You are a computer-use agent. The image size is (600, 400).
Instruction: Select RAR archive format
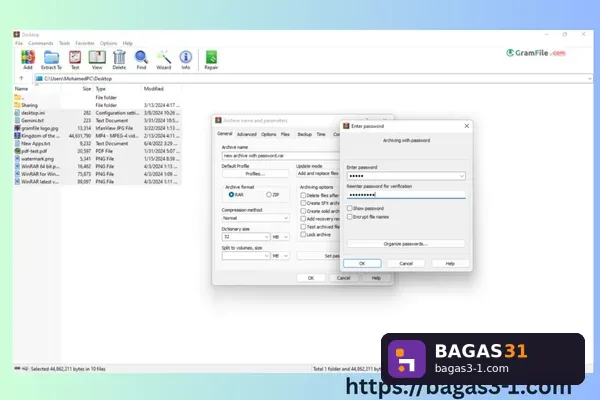pyautogui.click(x=231, y=195)
